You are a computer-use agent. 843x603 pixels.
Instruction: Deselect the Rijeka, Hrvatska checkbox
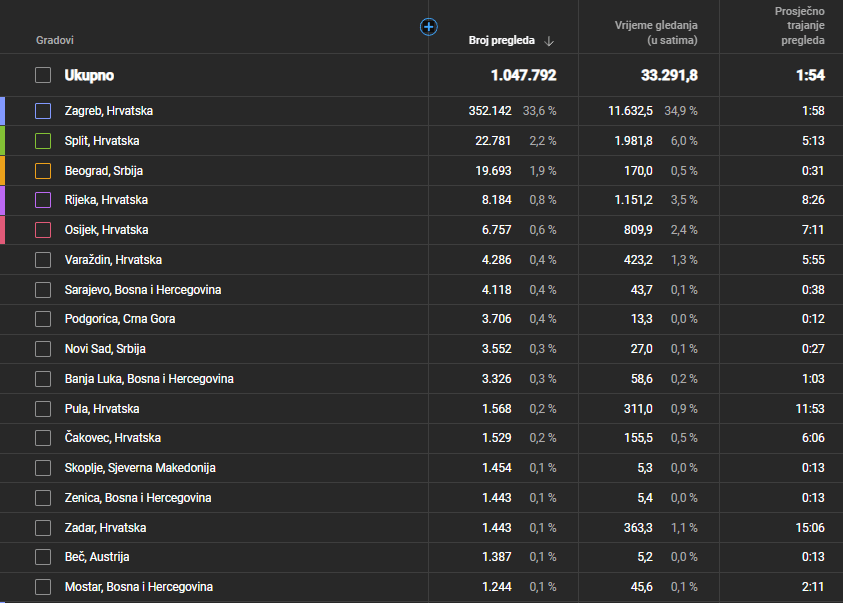(x=42, y=200)
